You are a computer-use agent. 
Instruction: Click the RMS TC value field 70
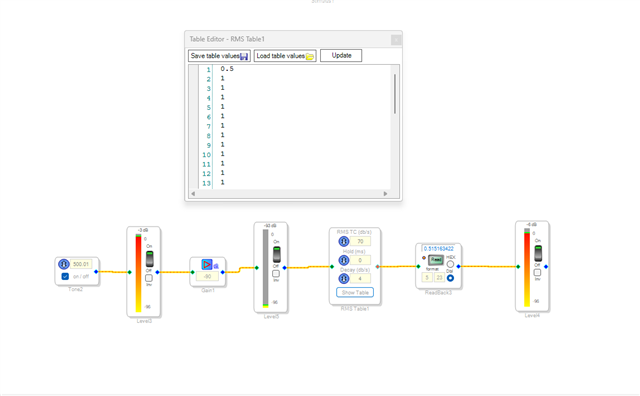360,241
